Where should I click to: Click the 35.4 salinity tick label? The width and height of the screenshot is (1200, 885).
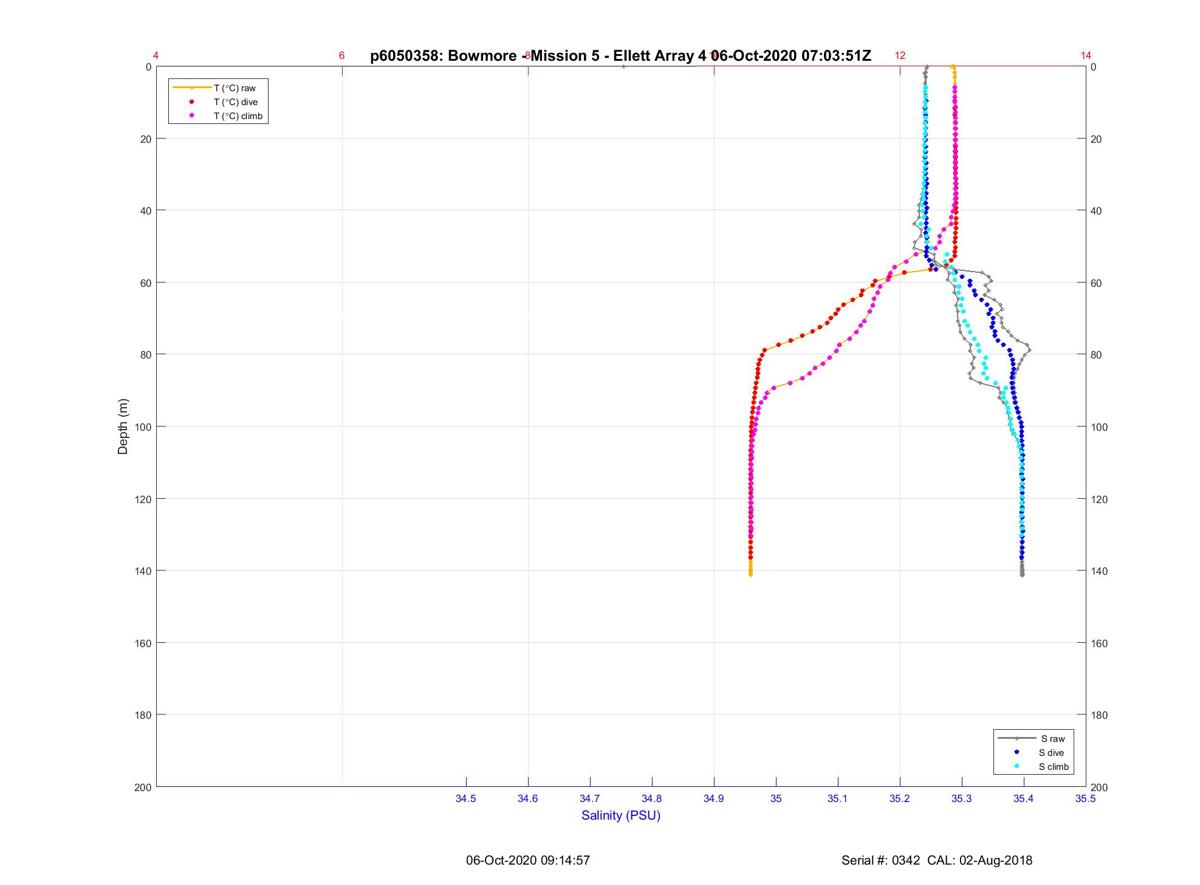[1024, 799]
